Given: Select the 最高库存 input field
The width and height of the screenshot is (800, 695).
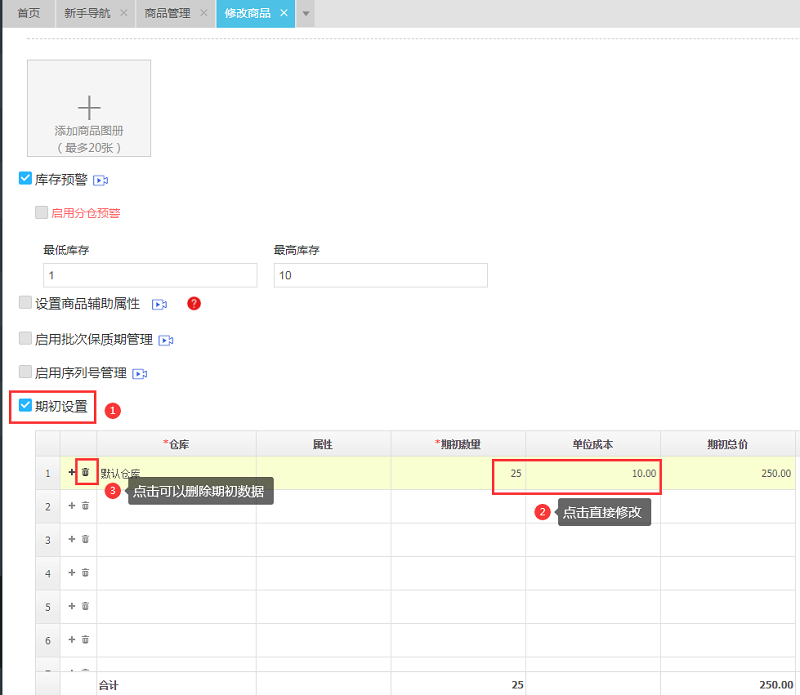Looking at the screenshot, I should click(x=380, y=275).
